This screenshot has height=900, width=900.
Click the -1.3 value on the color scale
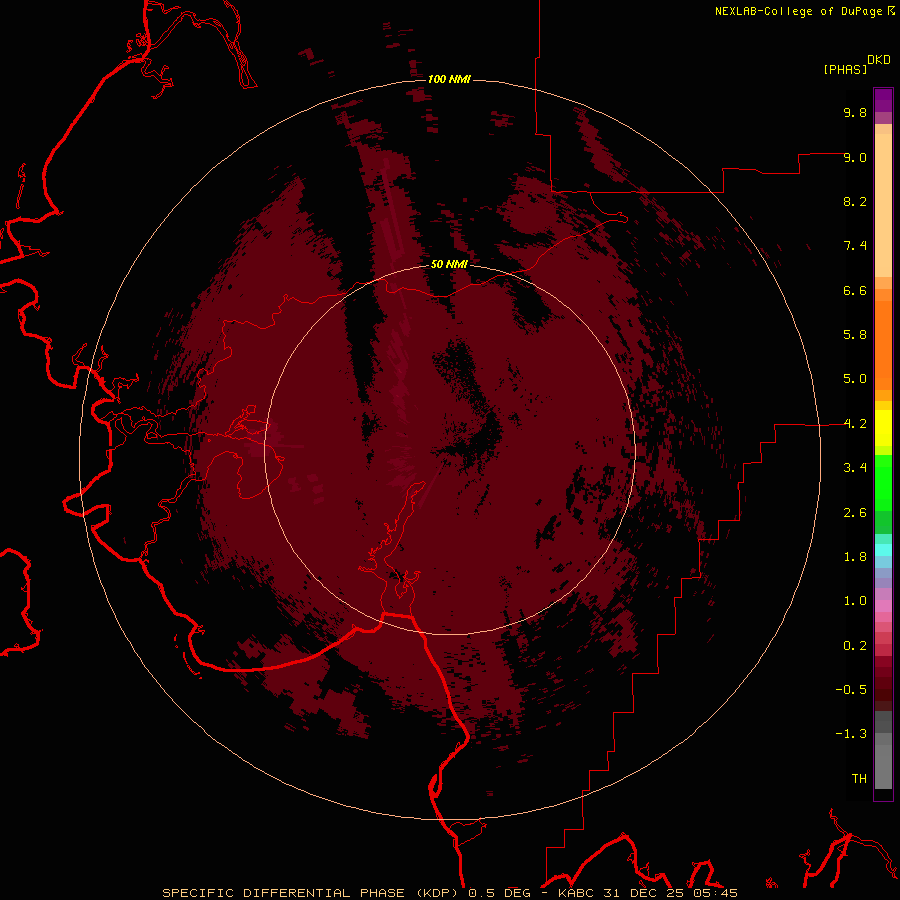(x=851, y=734)
